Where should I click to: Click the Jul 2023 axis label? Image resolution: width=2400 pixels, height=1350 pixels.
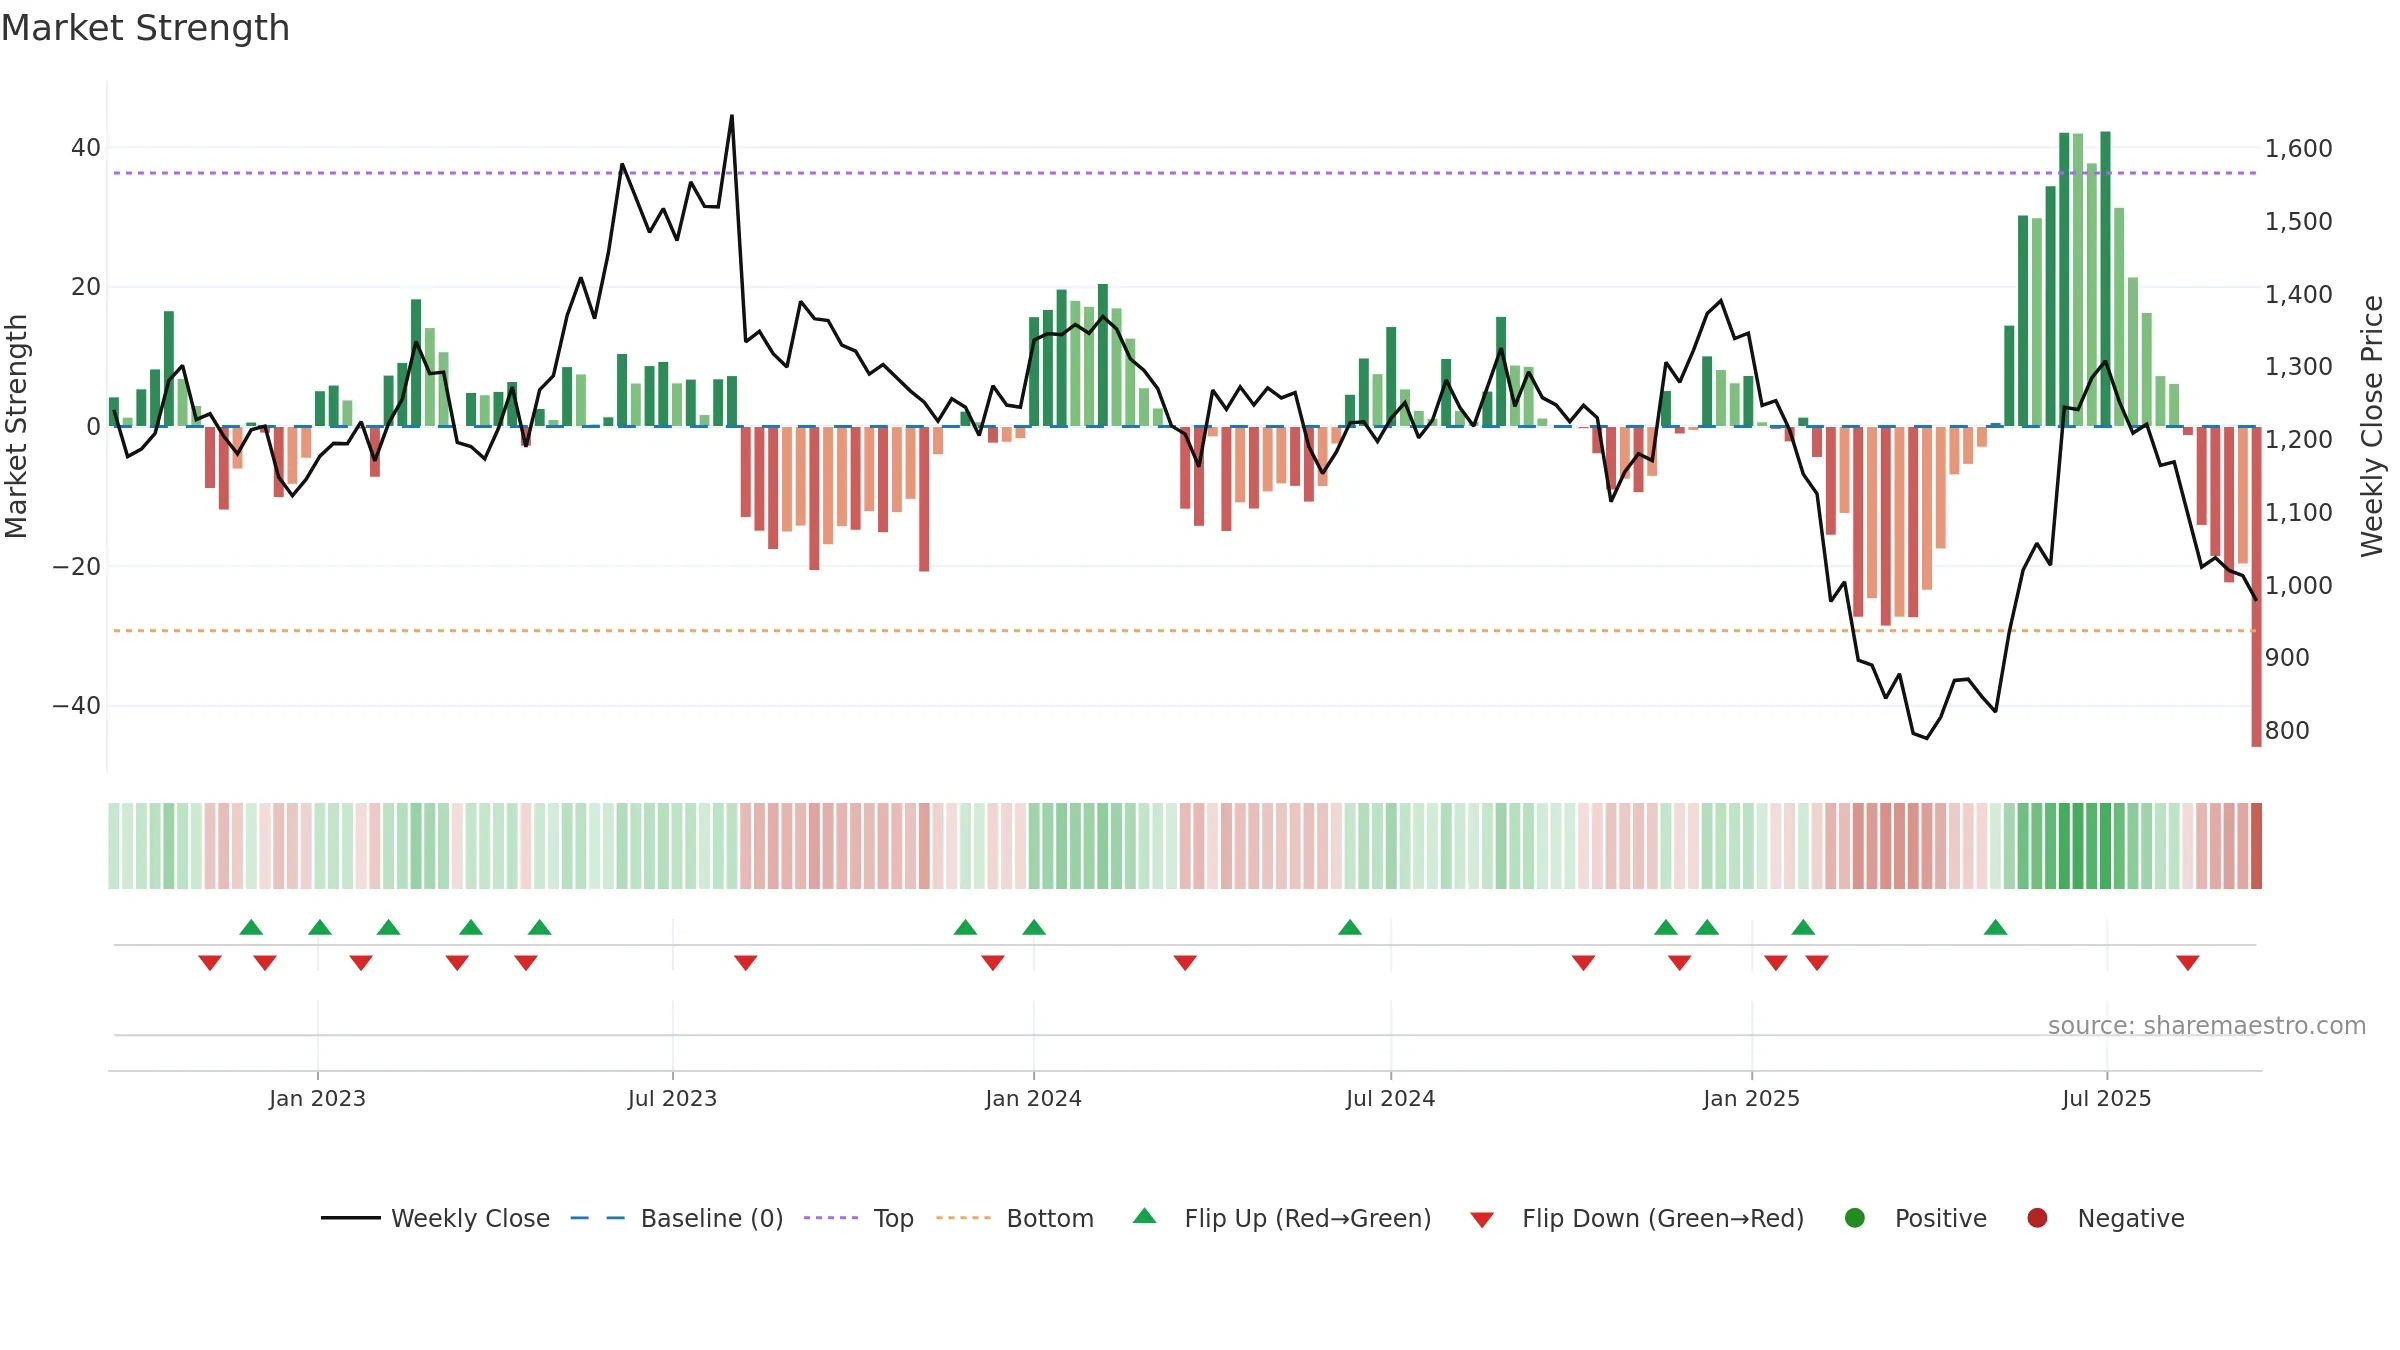point(672,1098)
